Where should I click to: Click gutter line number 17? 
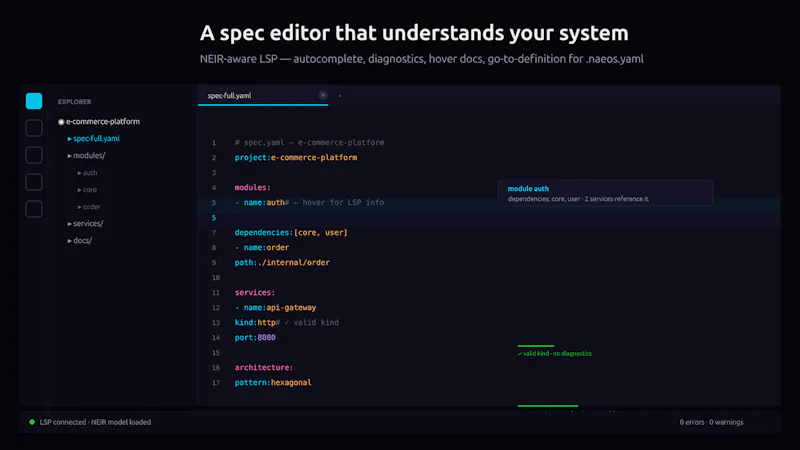(216, 382)
